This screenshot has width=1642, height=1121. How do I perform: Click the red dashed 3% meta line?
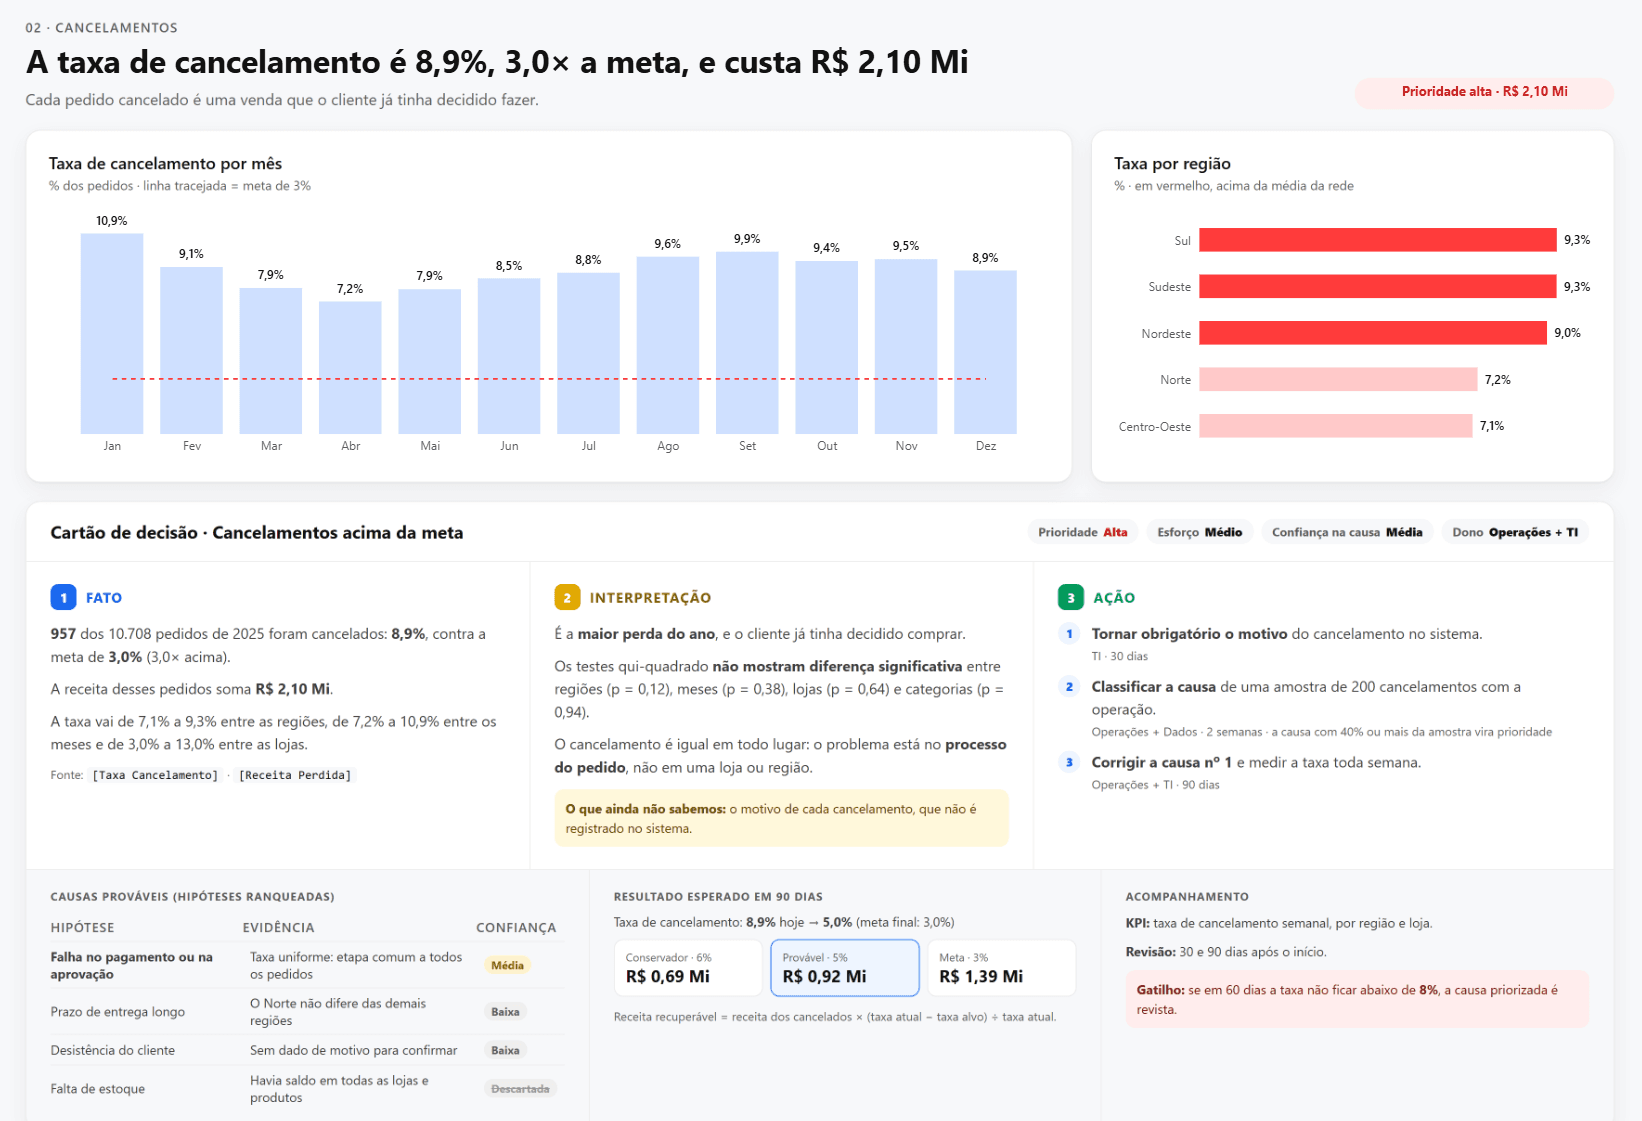[549, 379]
